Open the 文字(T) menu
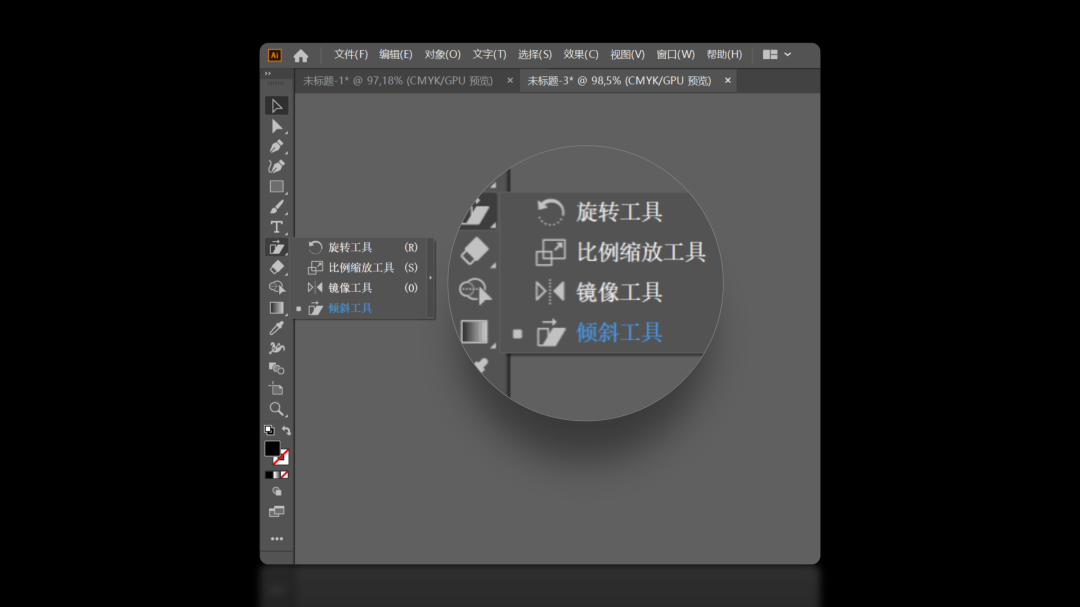1080x607 pixels. tap(489, 54)
